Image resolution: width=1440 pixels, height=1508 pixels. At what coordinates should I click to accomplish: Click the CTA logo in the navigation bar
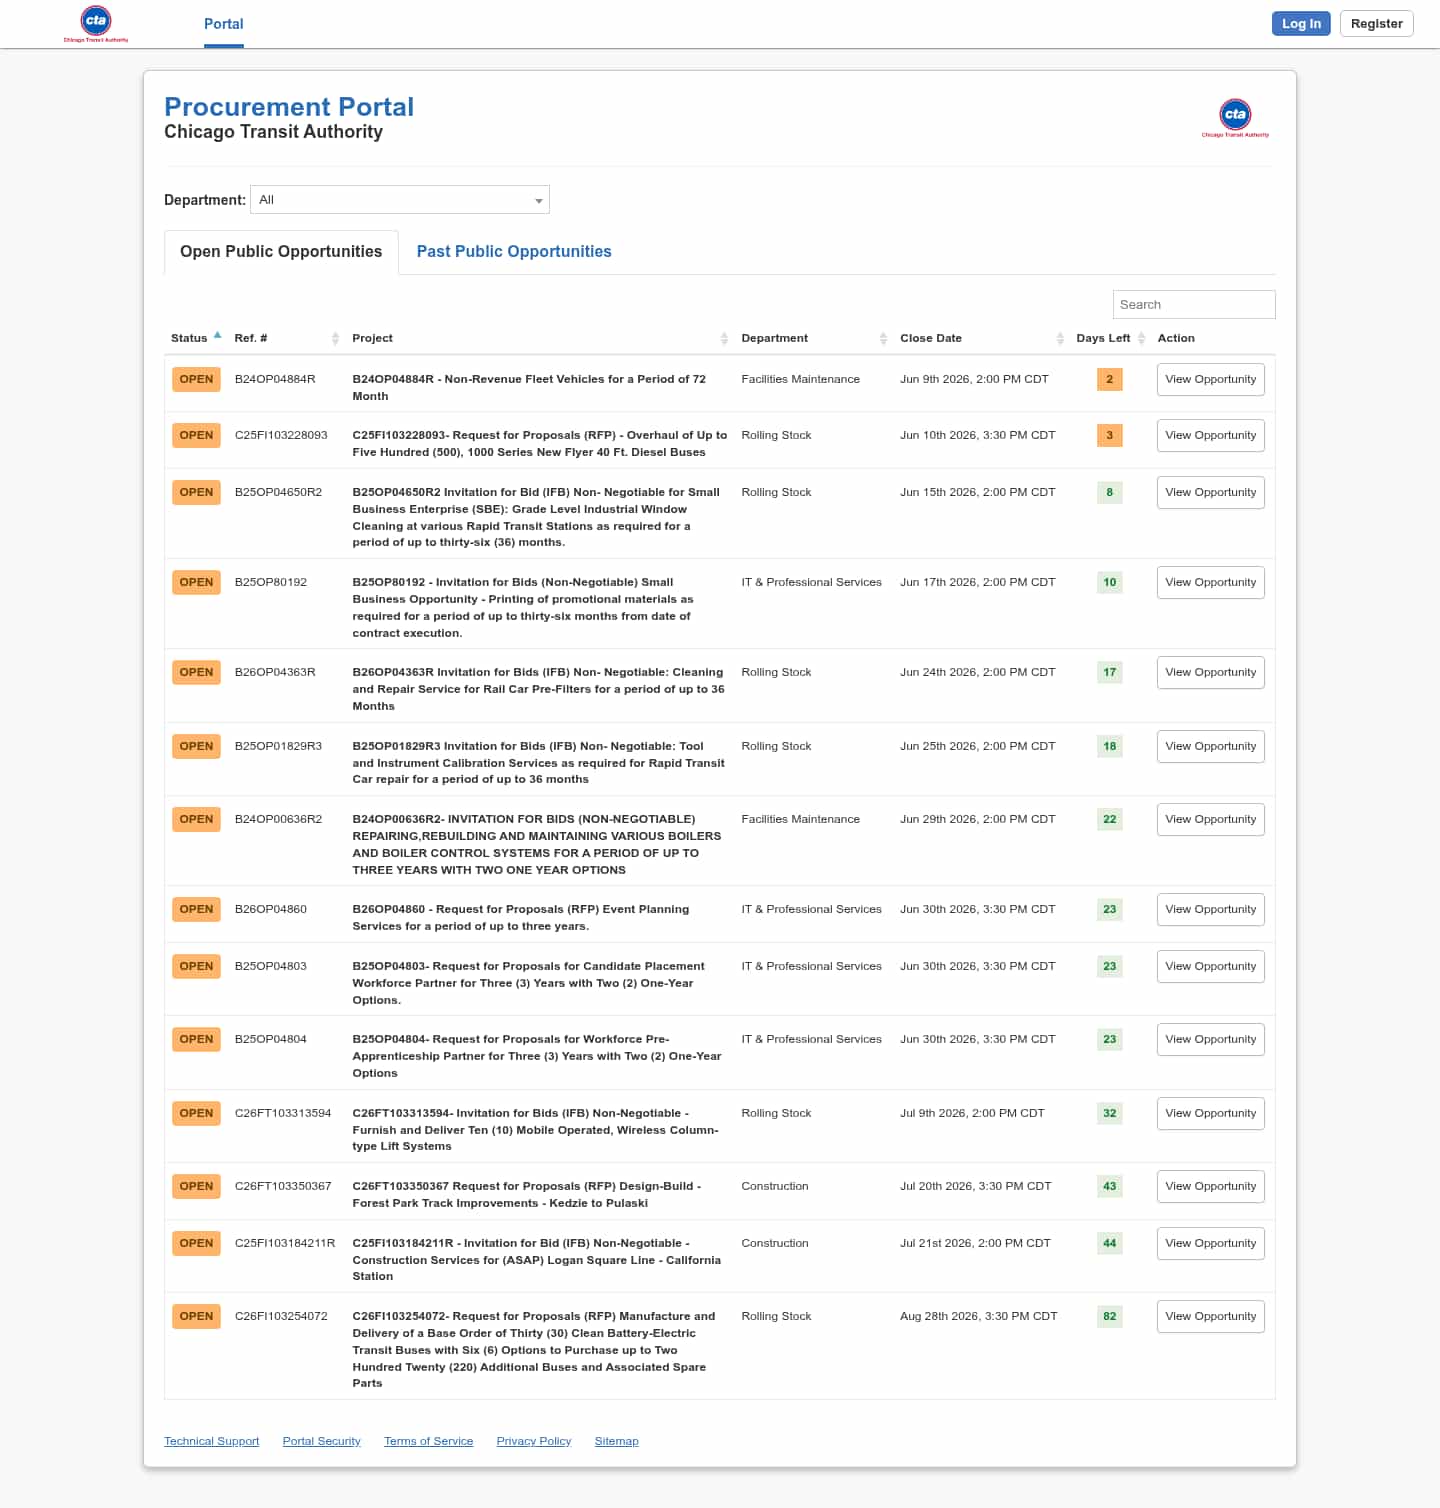96,24
